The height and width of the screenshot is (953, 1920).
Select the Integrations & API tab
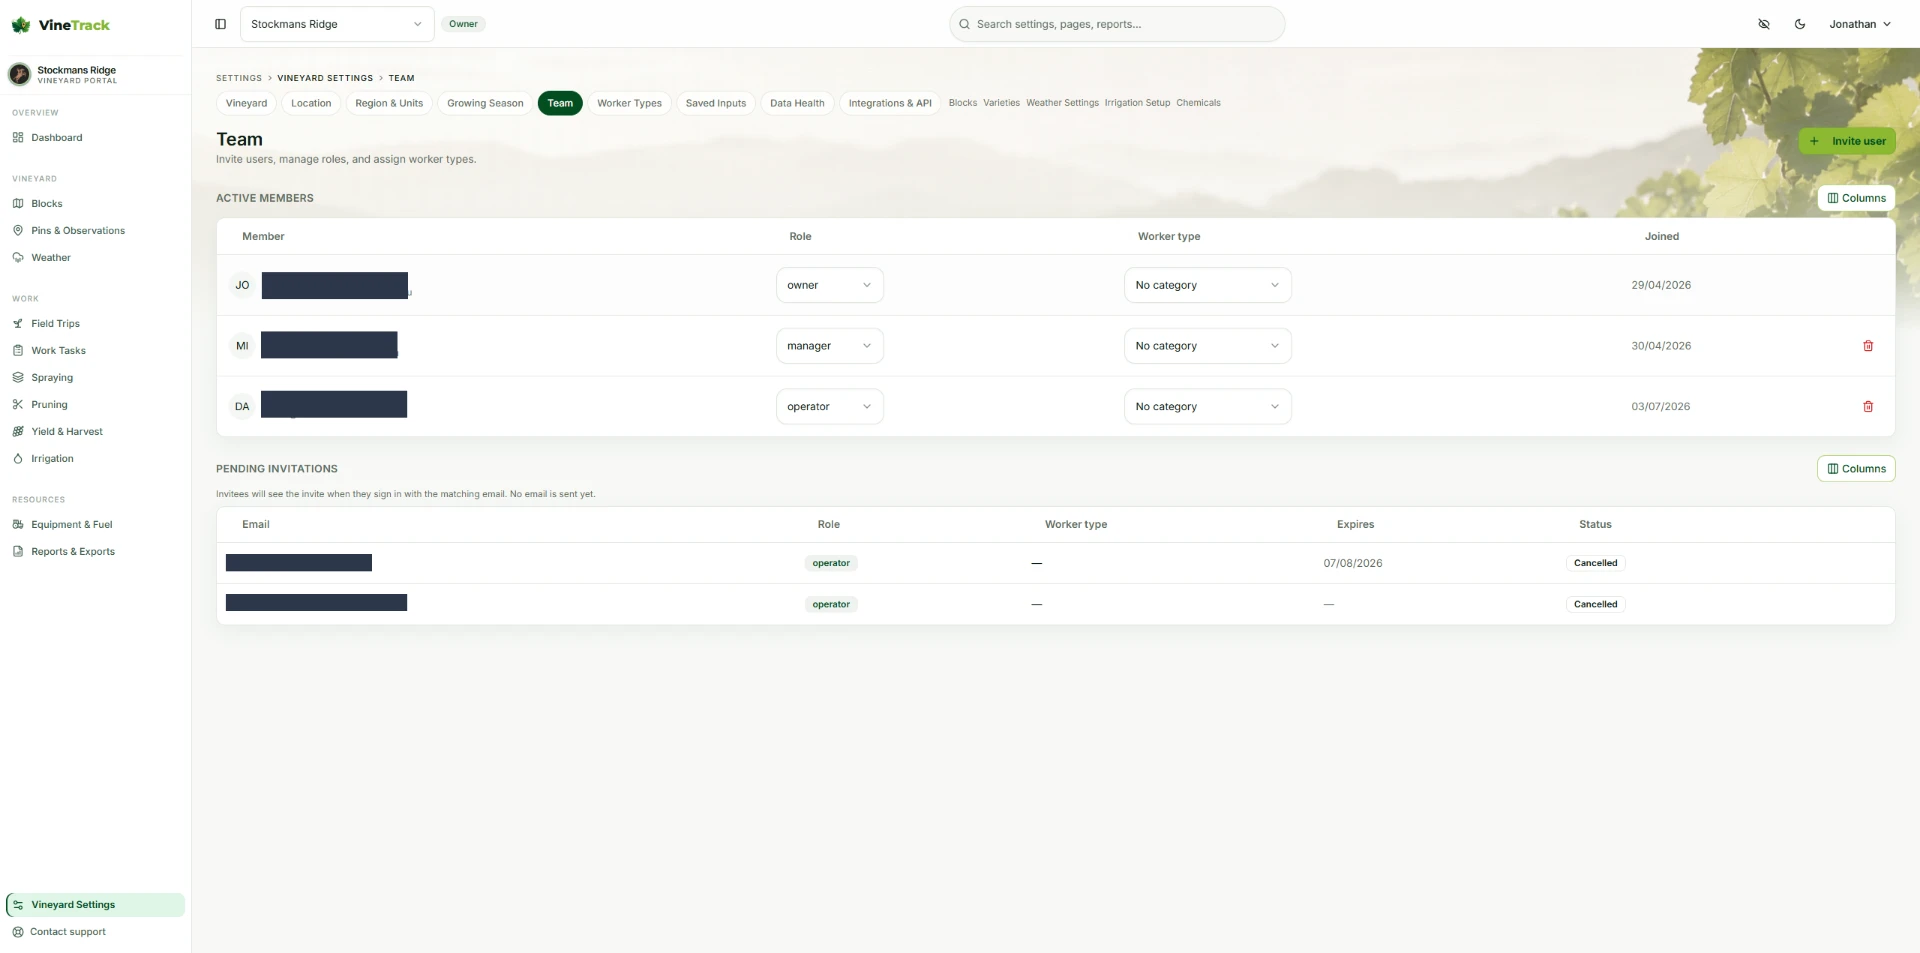[x=890, y=103]
